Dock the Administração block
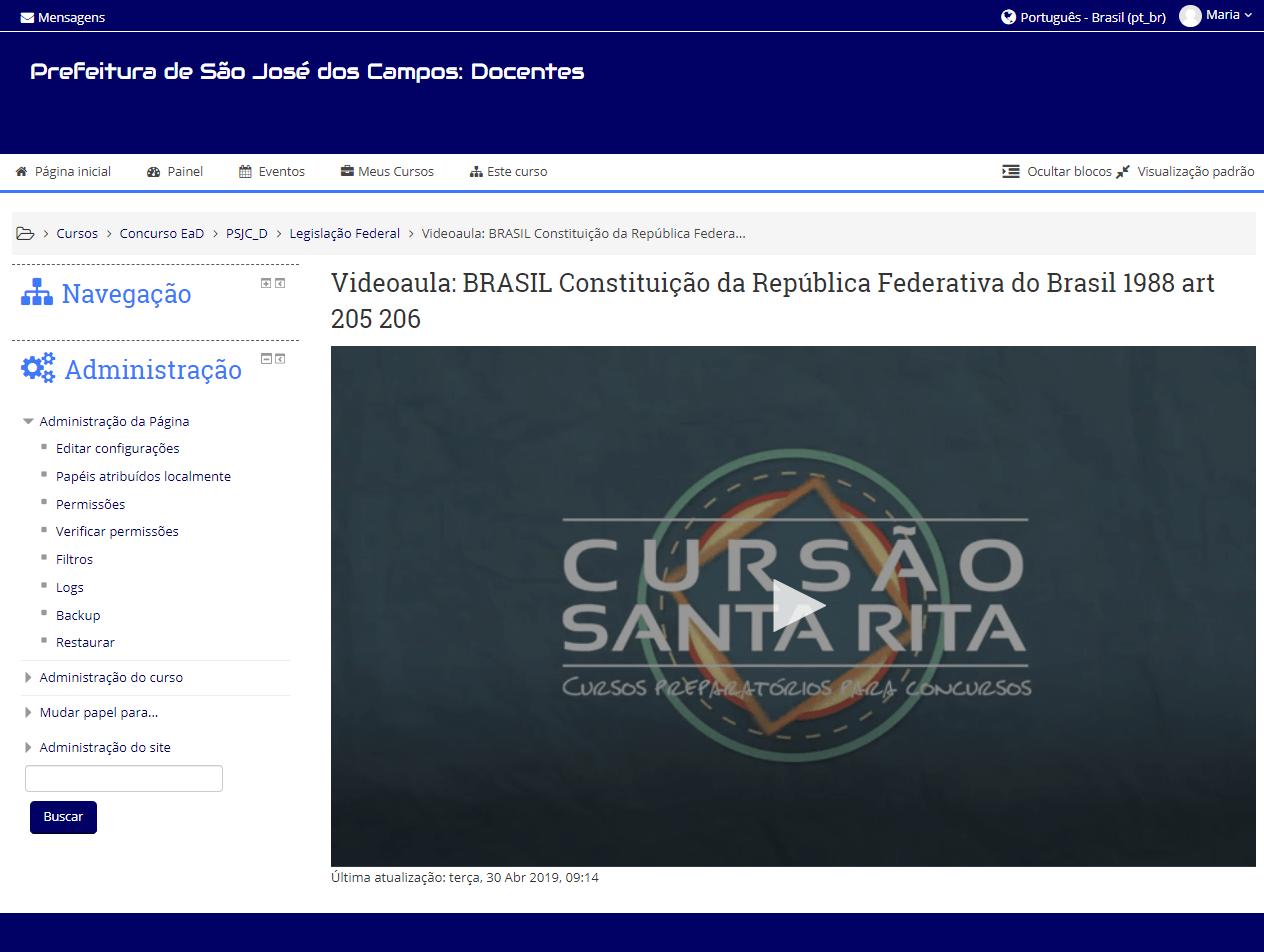The height and width of the screenshot is (952, 1264). (280, 359)
